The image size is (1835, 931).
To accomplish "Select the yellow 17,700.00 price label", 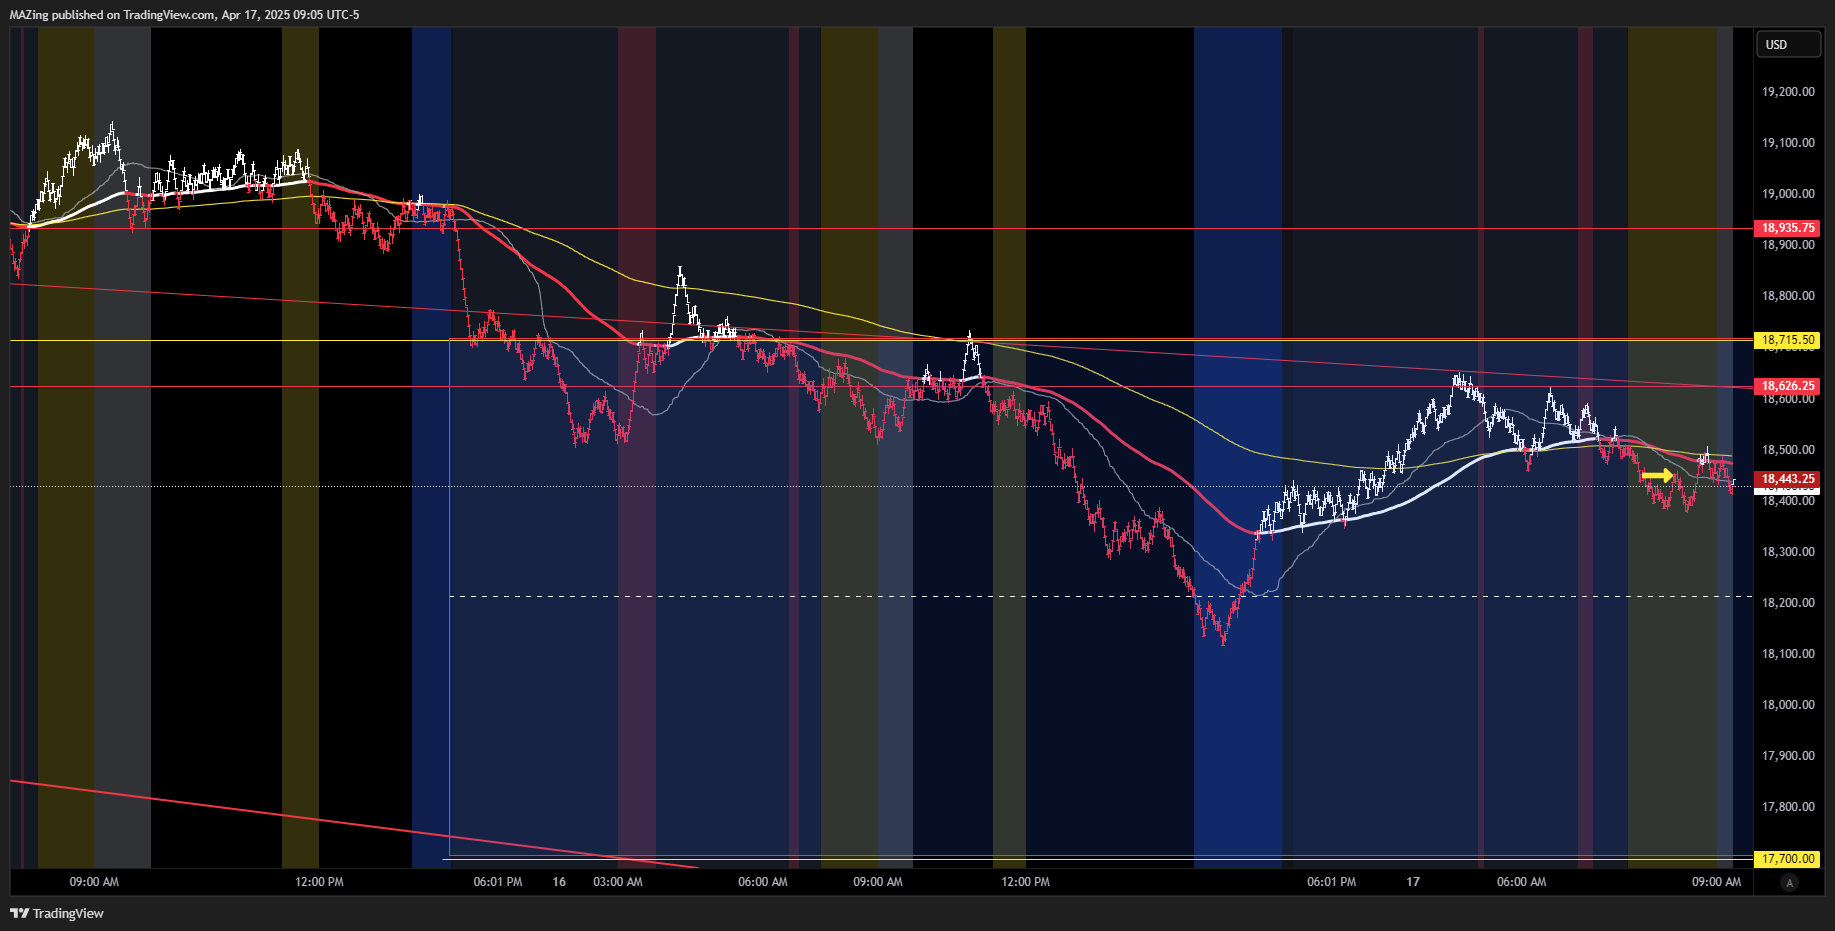I will tap(1788, 859).
